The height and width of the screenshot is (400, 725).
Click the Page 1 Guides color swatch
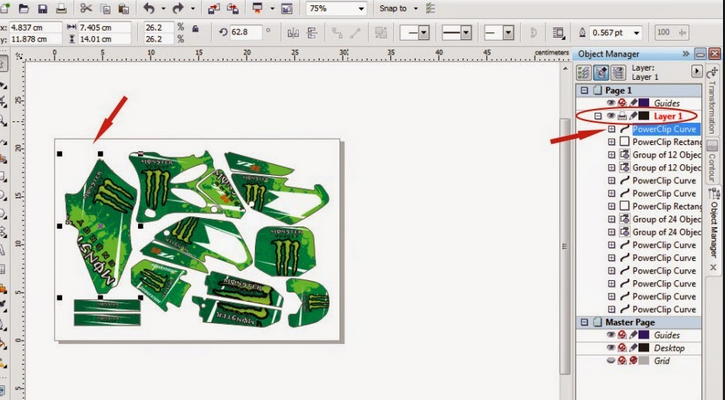click(x=644, y=103)
